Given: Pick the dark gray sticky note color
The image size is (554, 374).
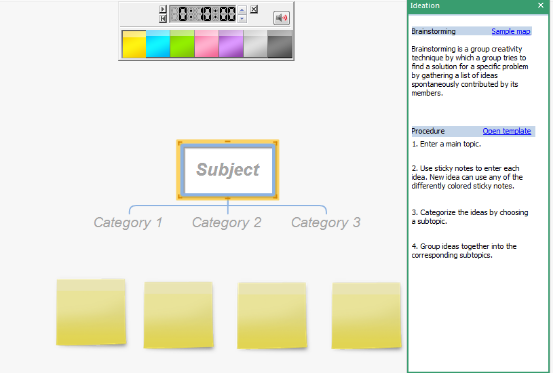Looking at the screenshot, I should tap(279, 44).
